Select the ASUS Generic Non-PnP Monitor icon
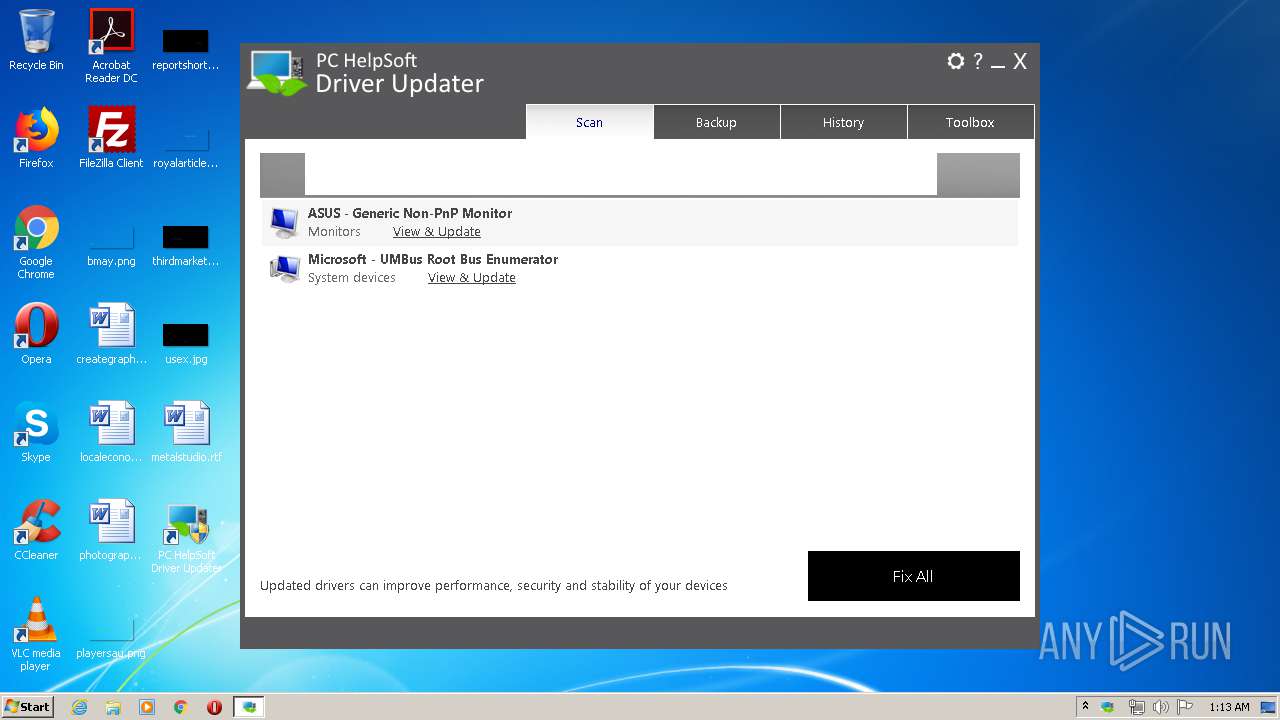This screenshot has height=720, width=1280. [x=284, y=222]
